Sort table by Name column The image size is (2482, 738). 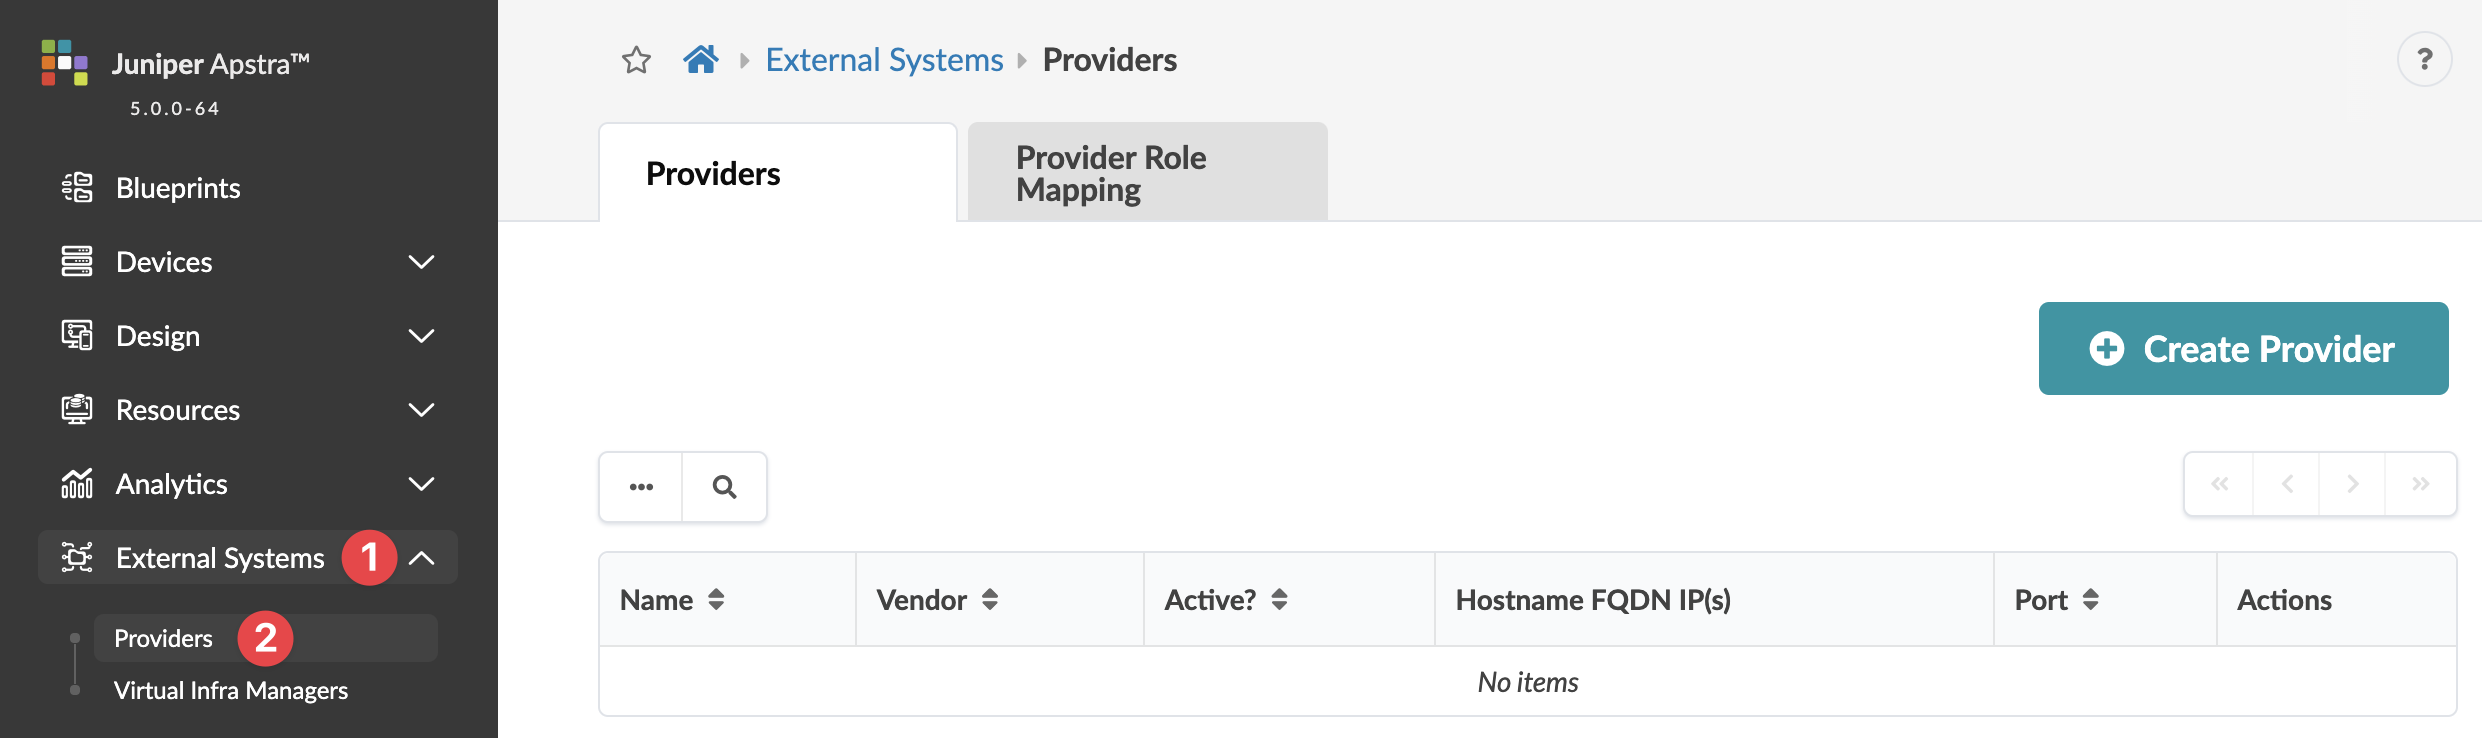[716, 600]
